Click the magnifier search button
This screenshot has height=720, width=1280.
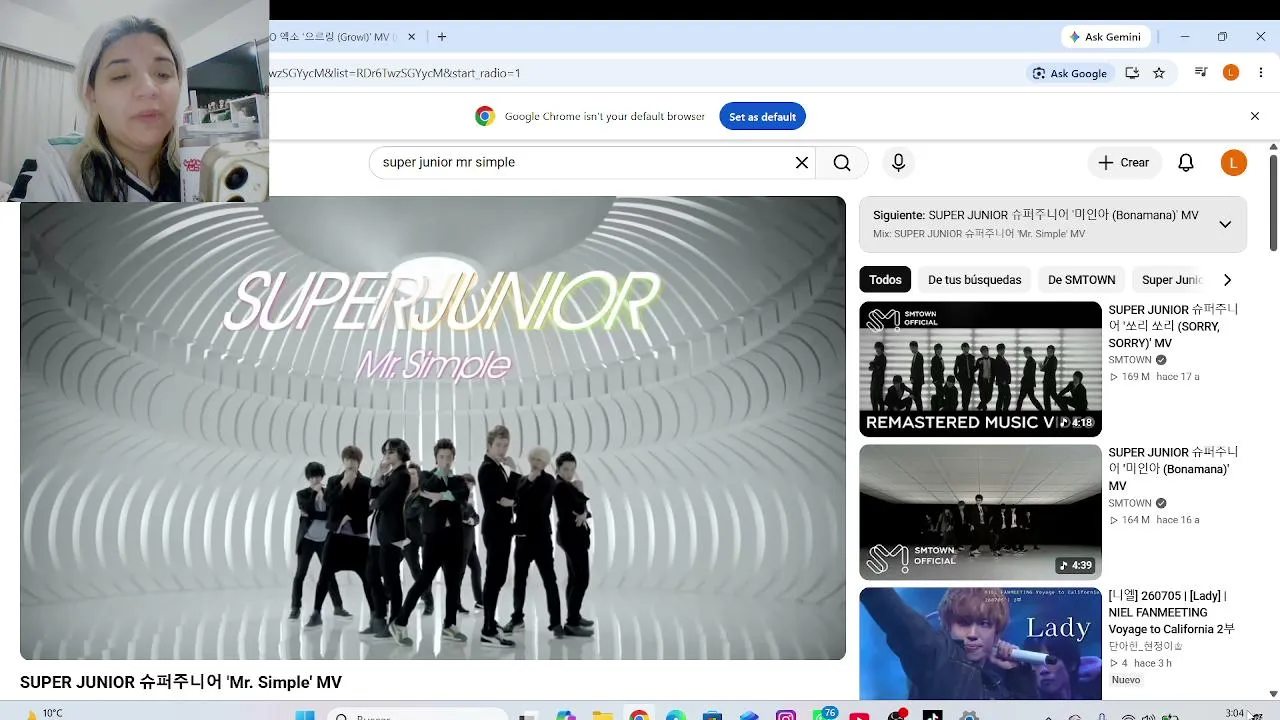click(x=842, y=163)
